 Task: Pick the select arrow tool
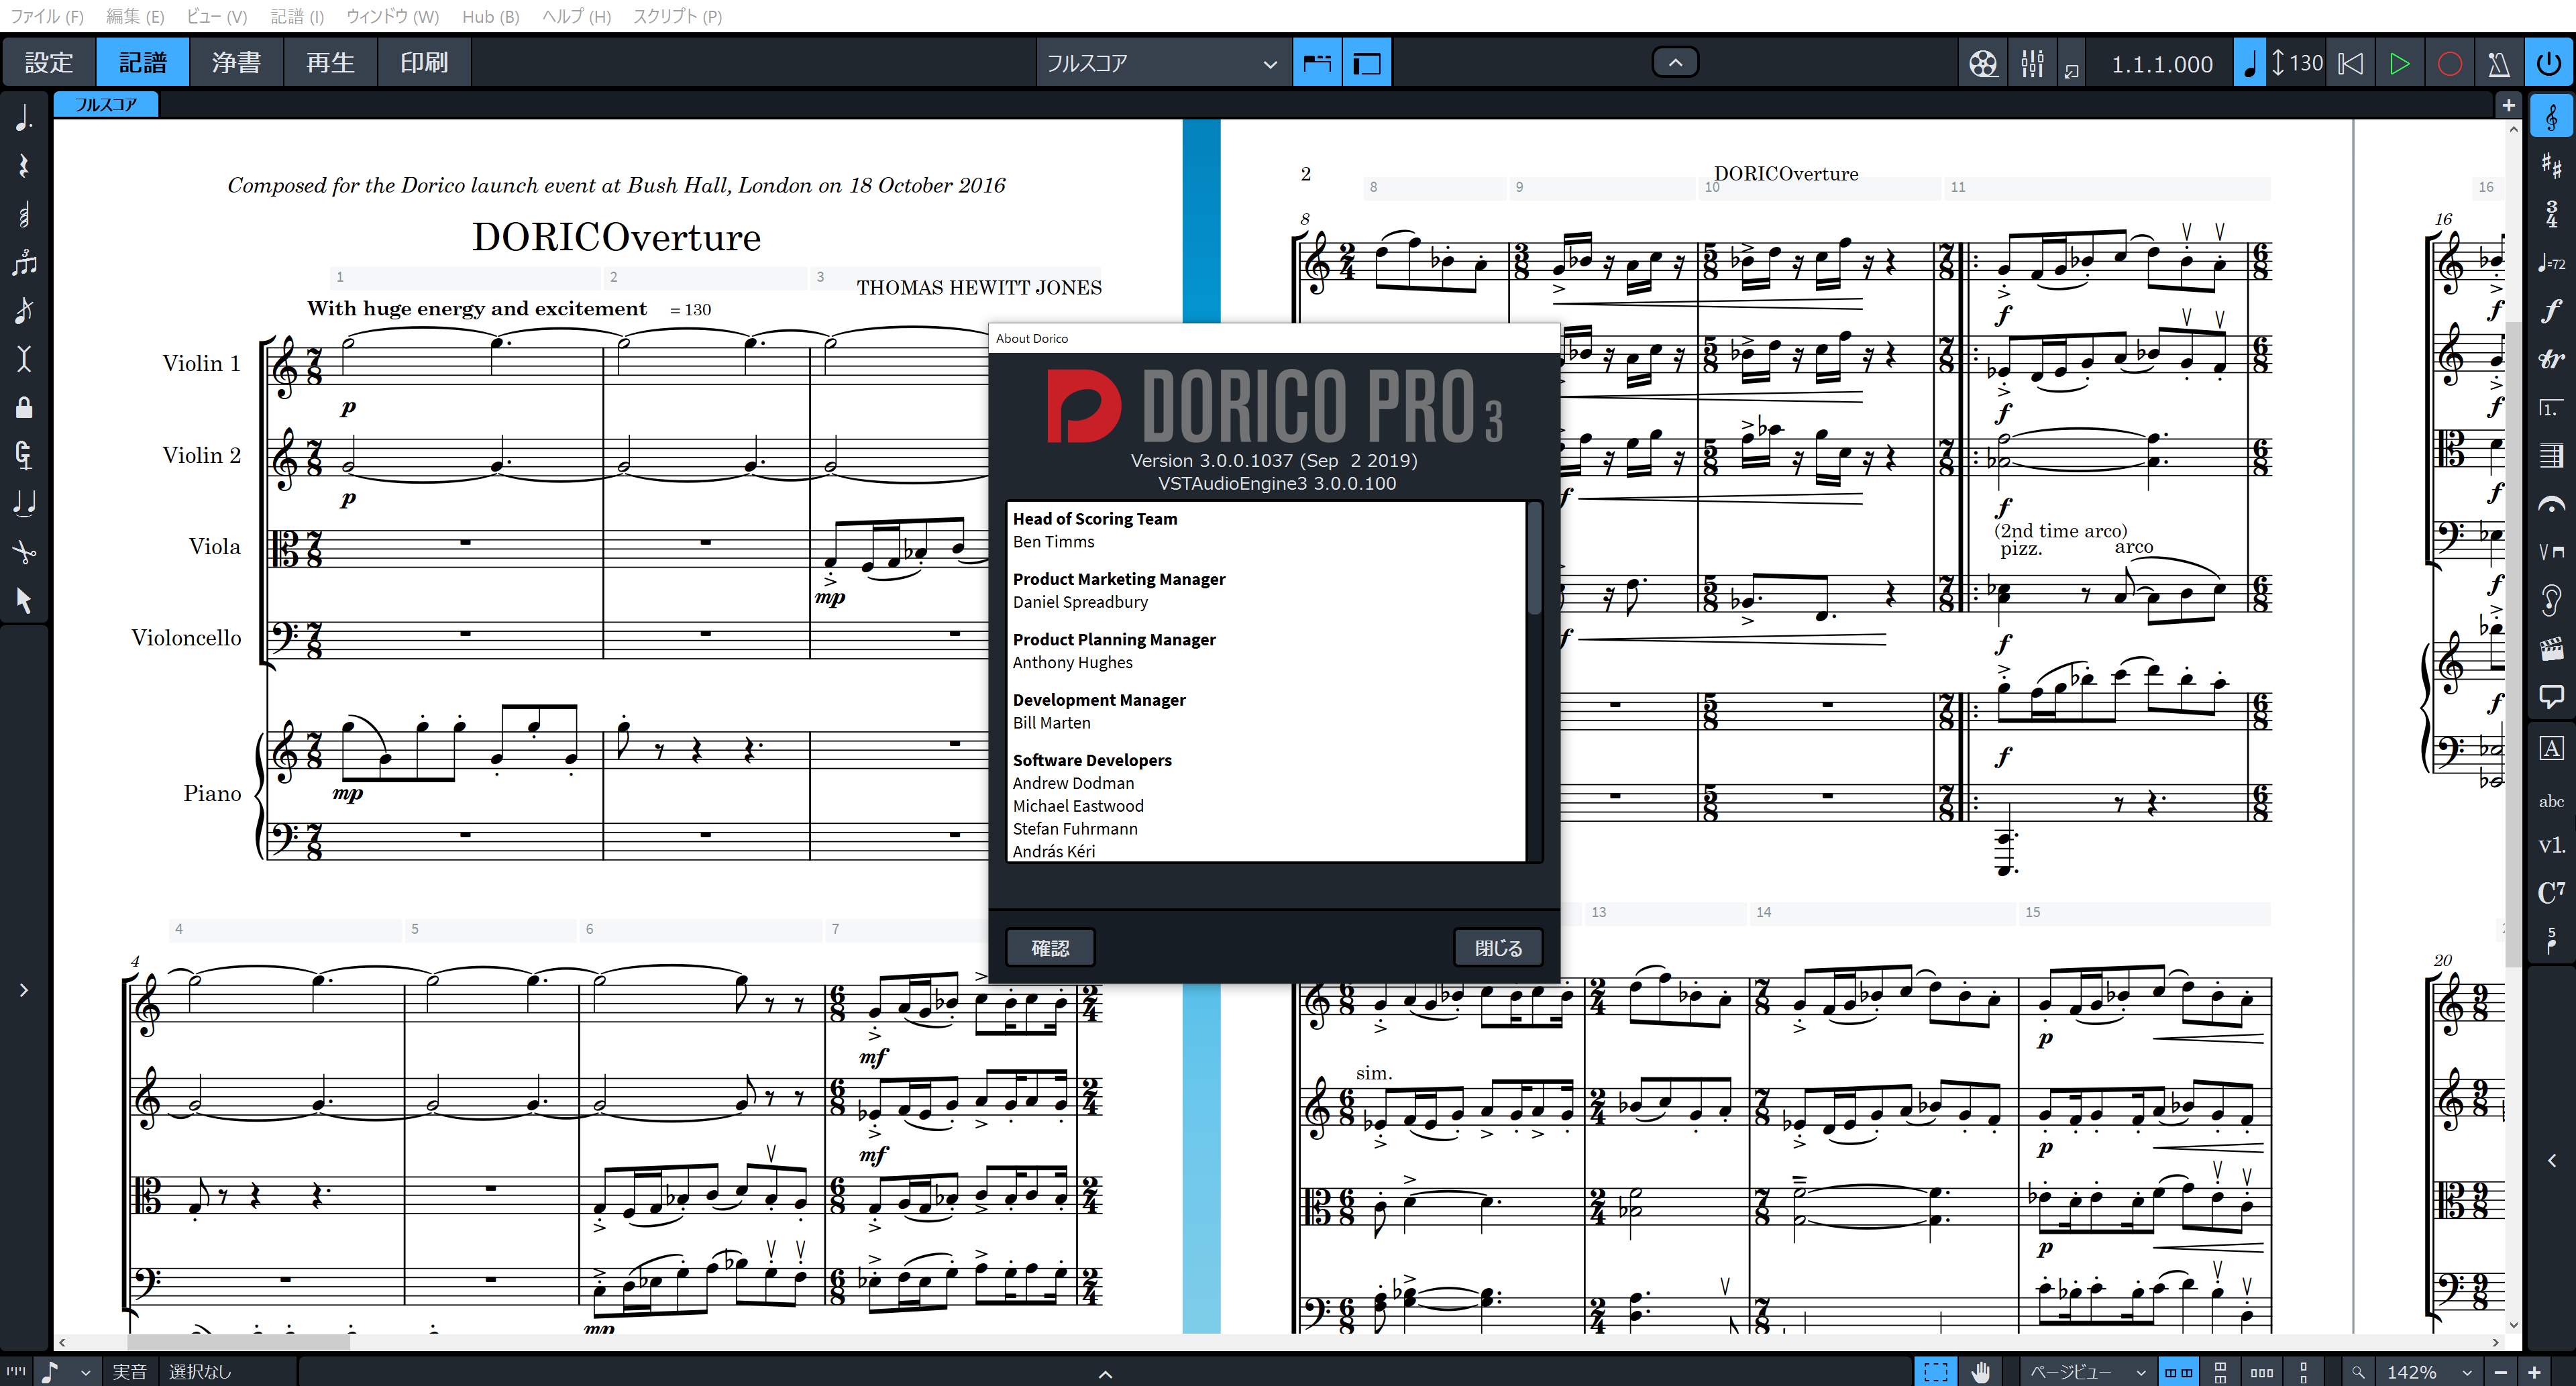point(24,600)
